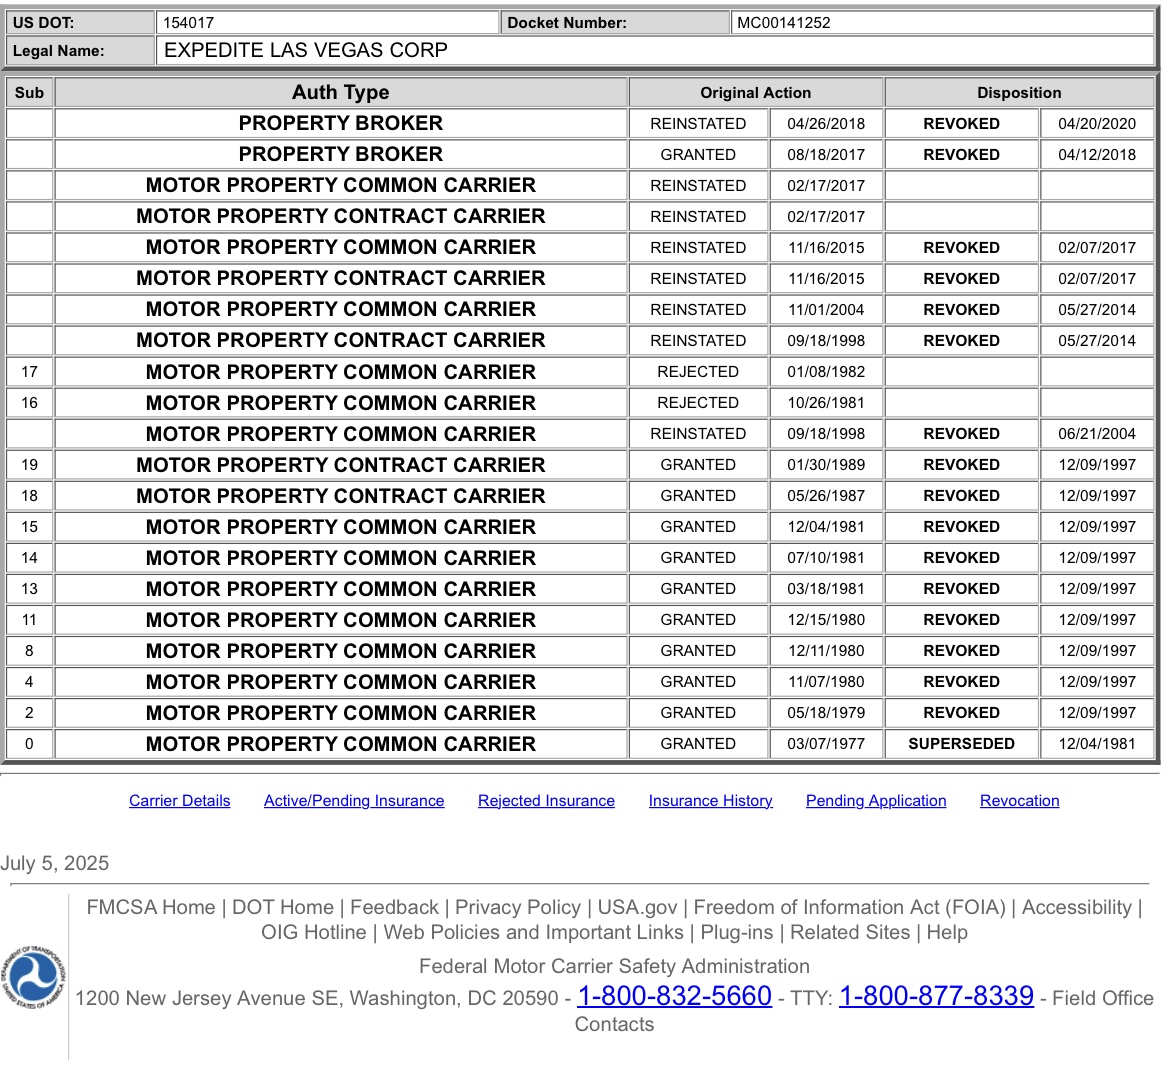Go to DOT Home footer link

283,907
